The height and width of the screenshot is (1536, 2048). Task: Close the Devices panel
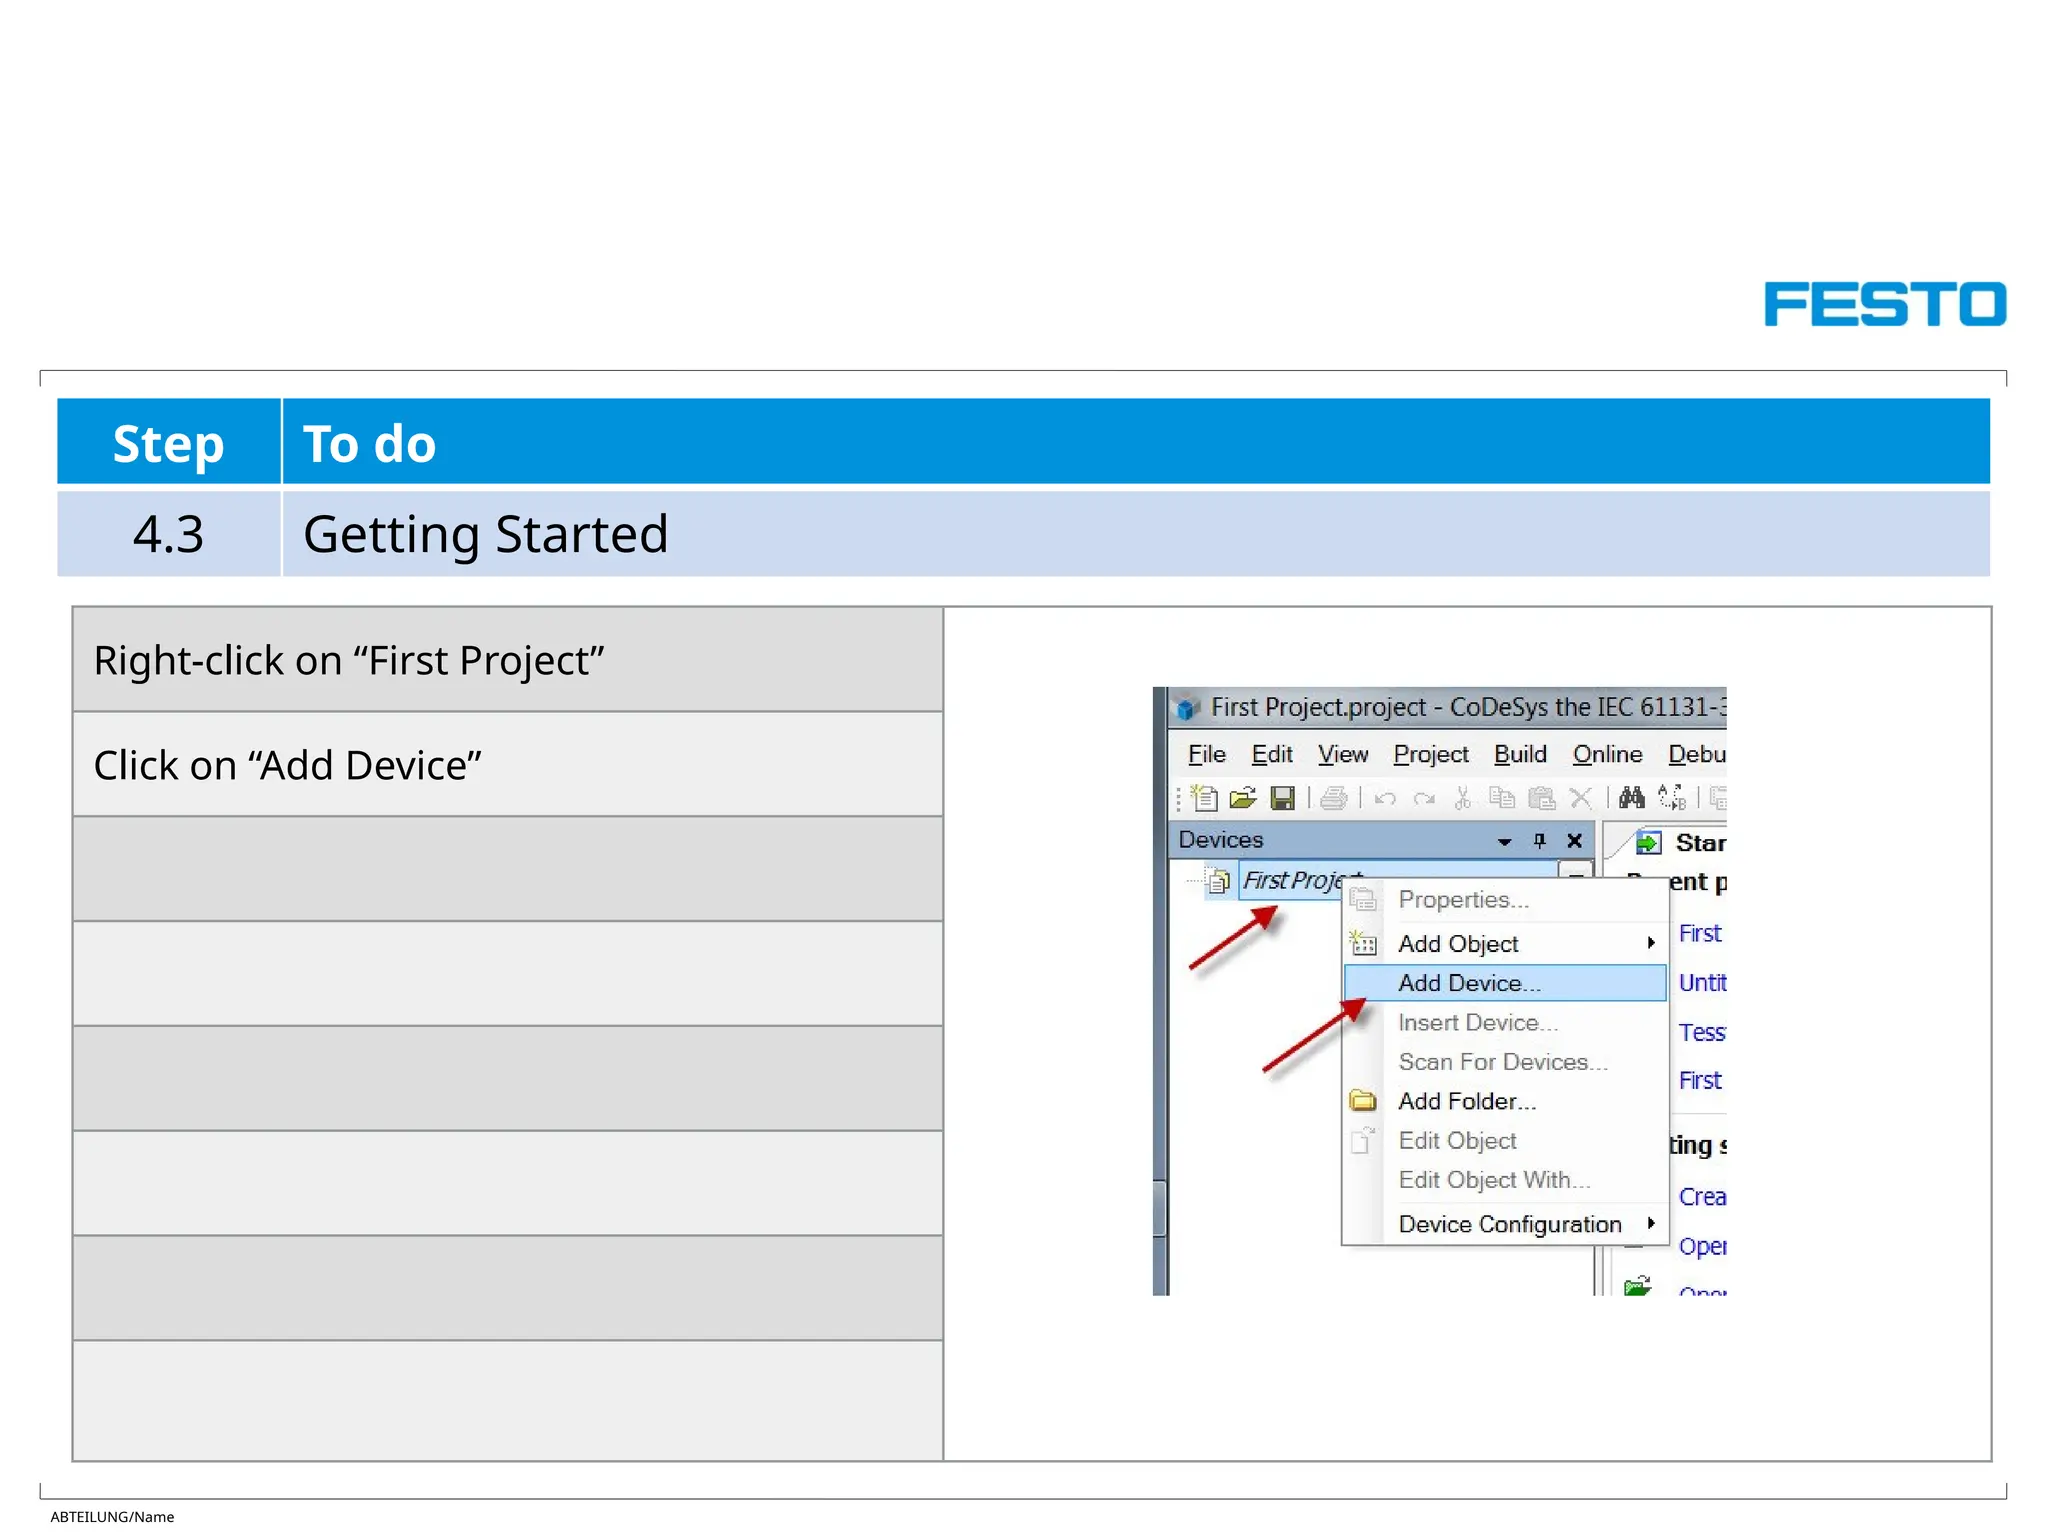pos(1575,841)
